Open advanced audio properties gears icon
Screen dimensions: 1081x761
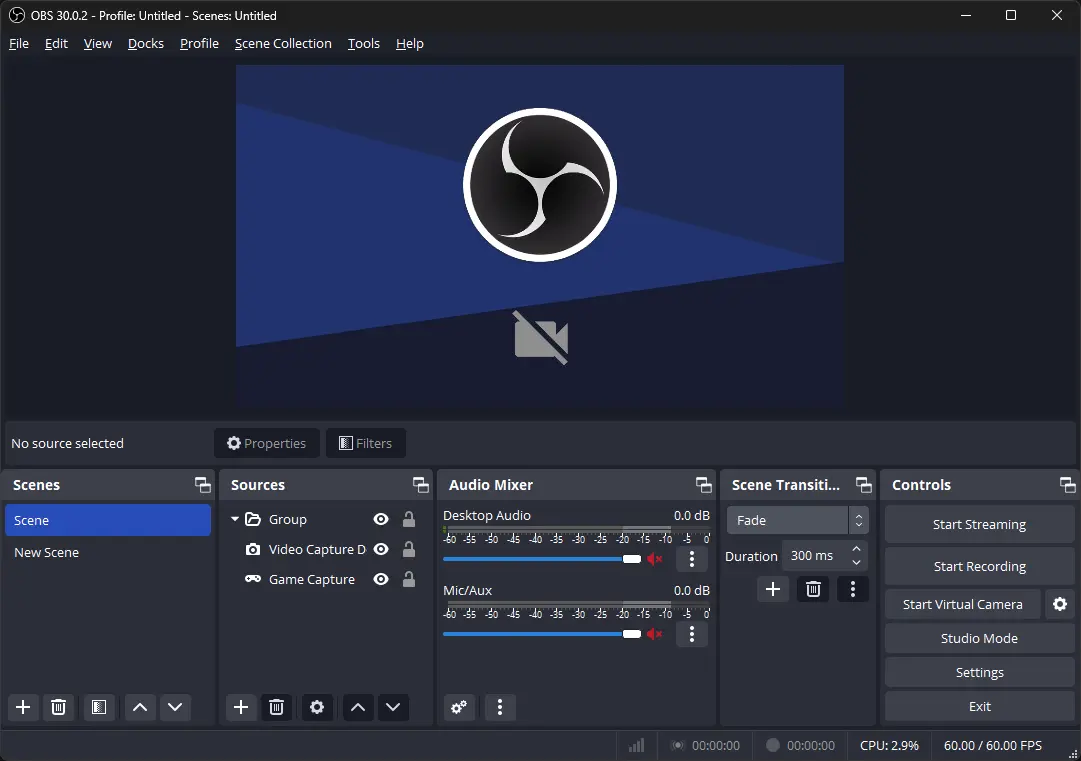coord(459,707)
